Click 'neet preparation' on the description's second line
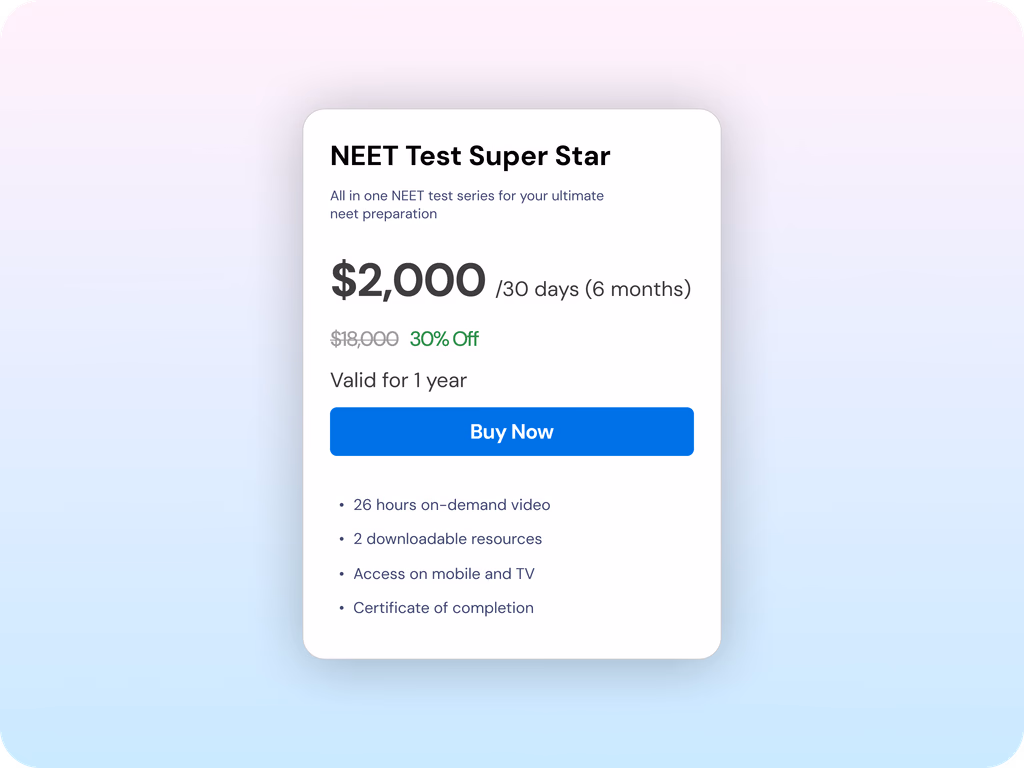The image size is (1024, 768). (383, 214)
